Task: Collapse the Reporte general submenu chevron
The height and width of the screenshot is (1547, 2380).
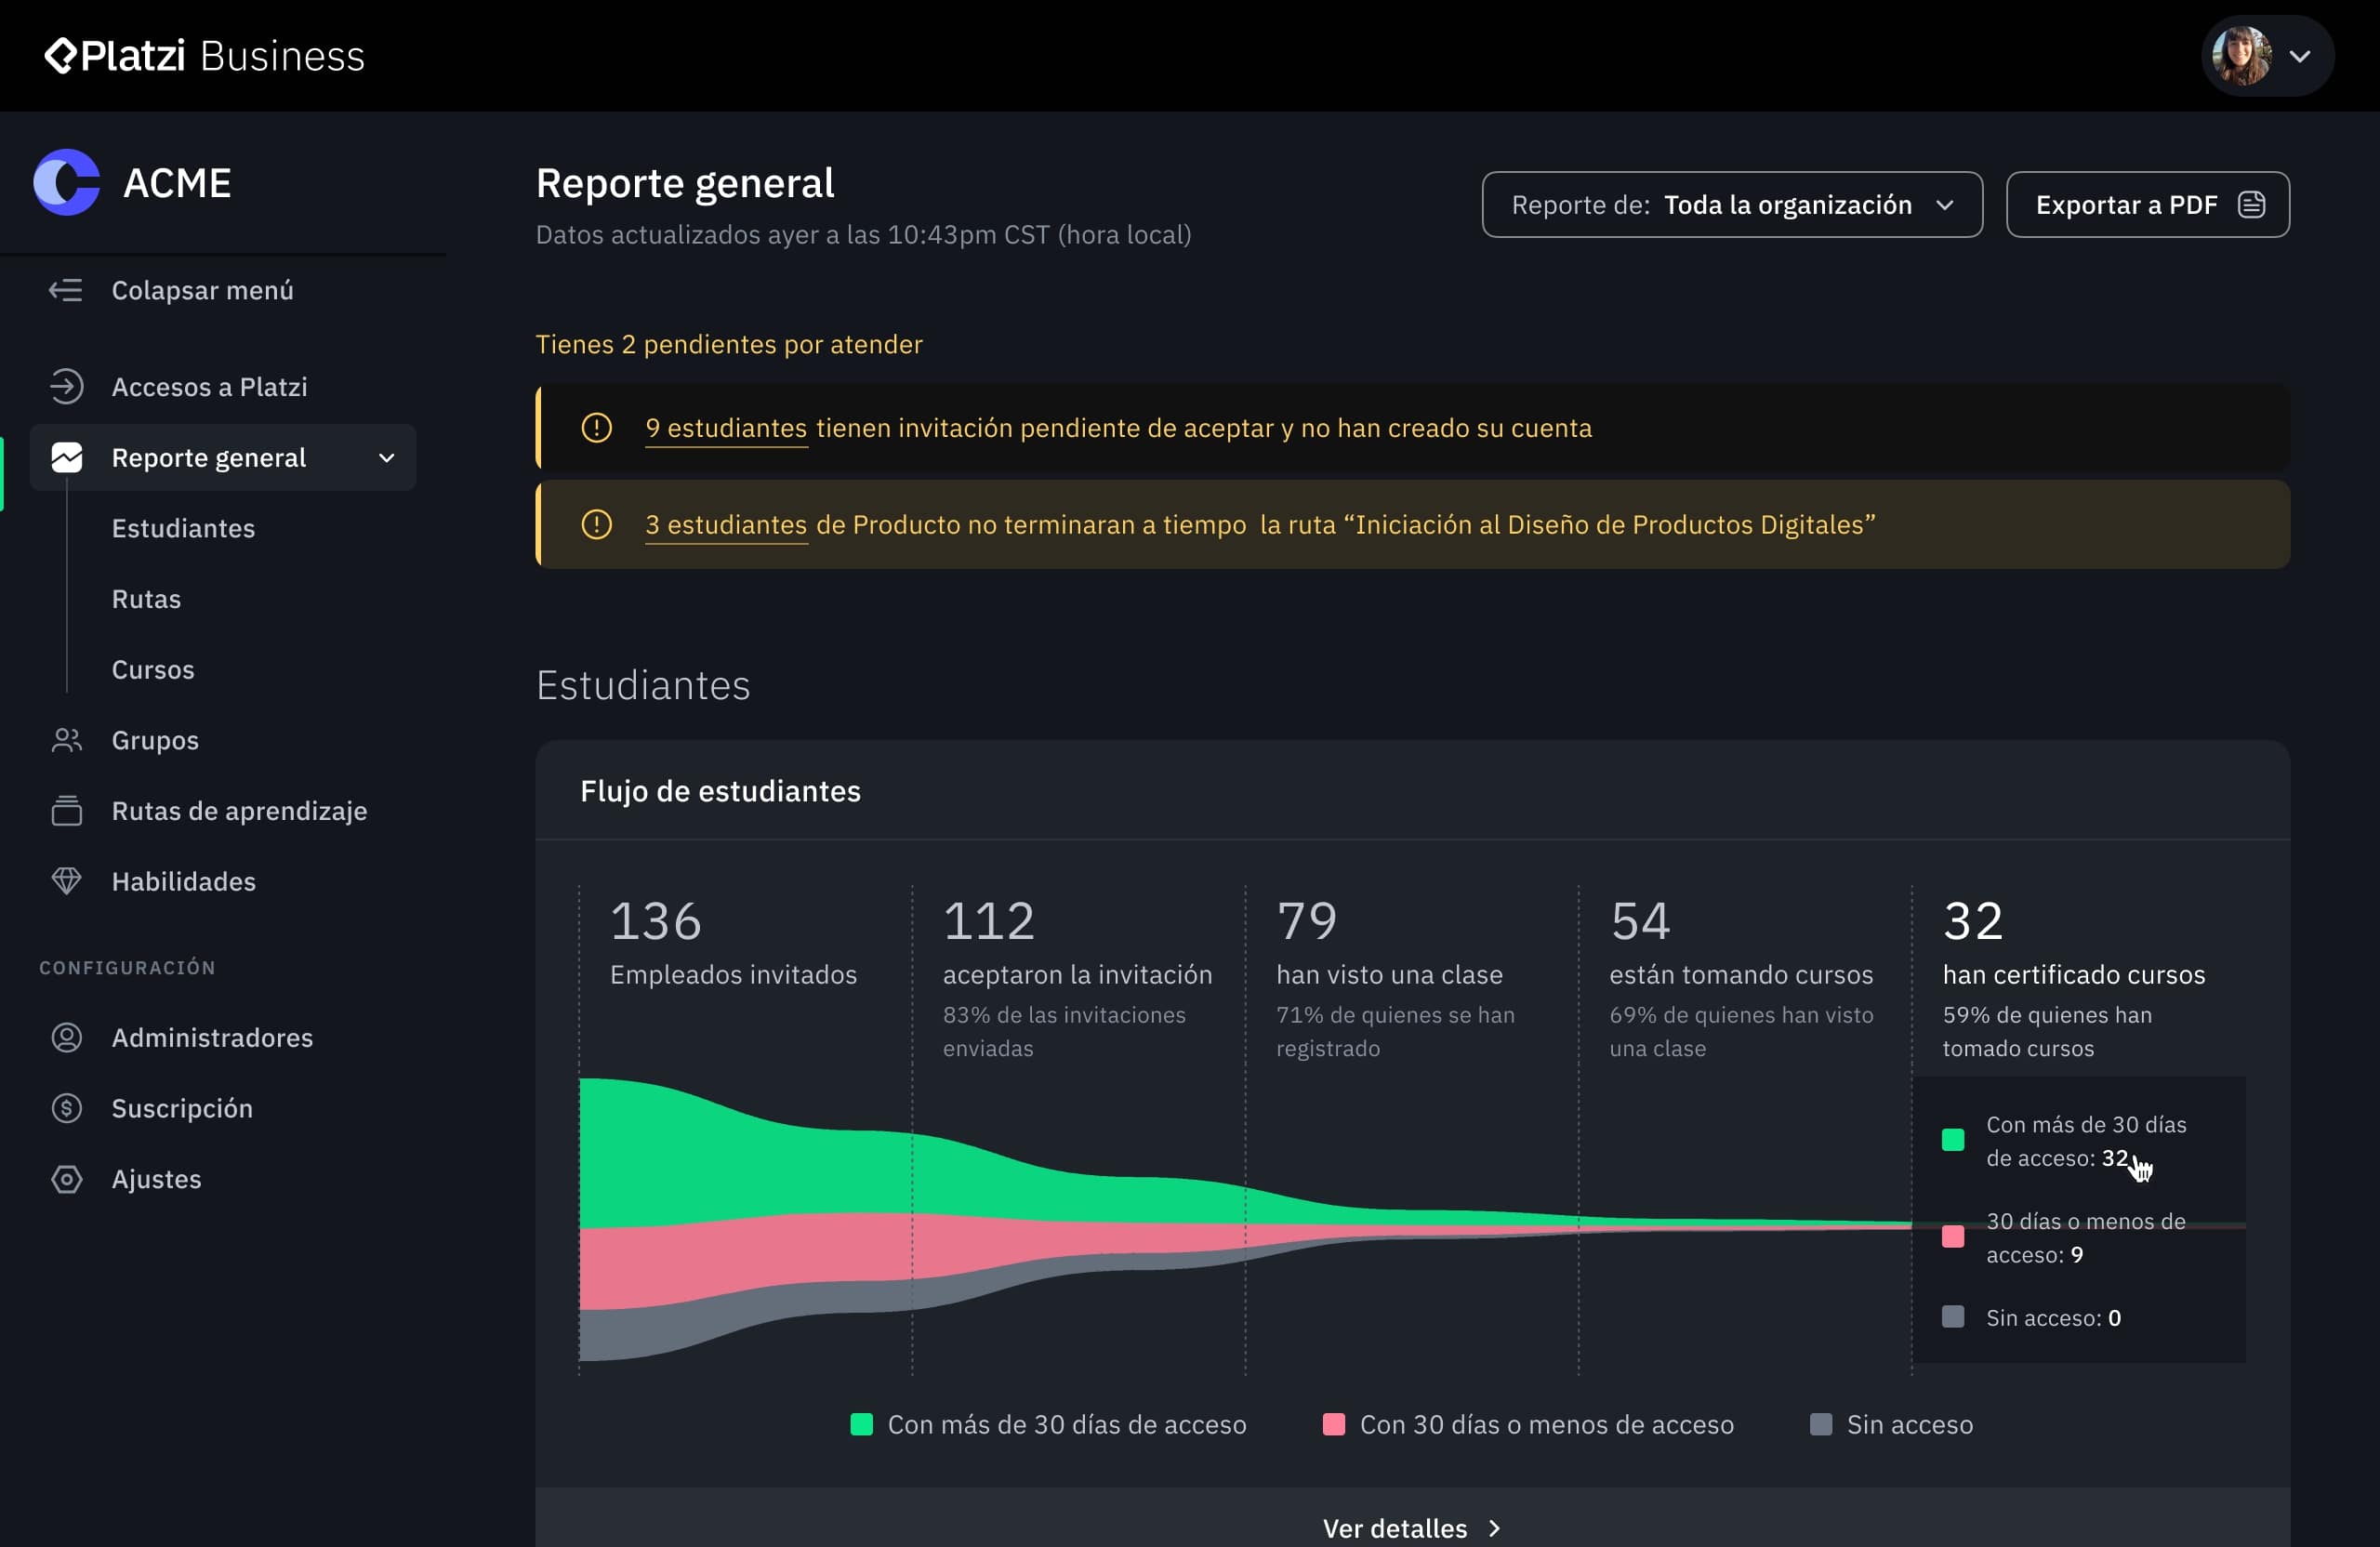Action: click(x=386, y=458)
